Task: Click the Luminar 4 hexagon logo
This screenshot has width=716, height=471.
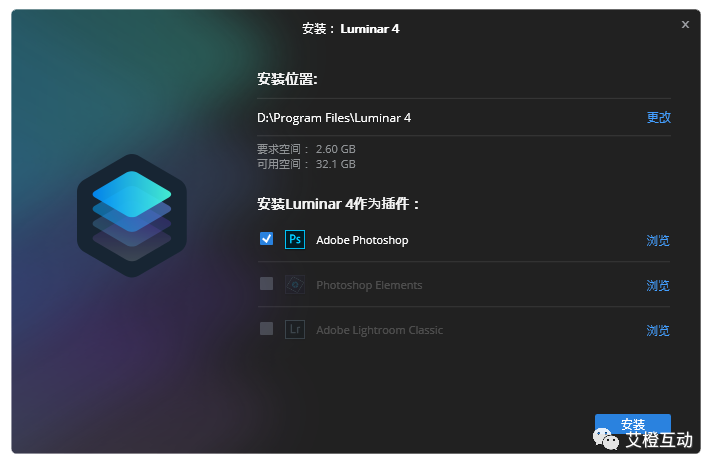Action: (x=132, y=216)
